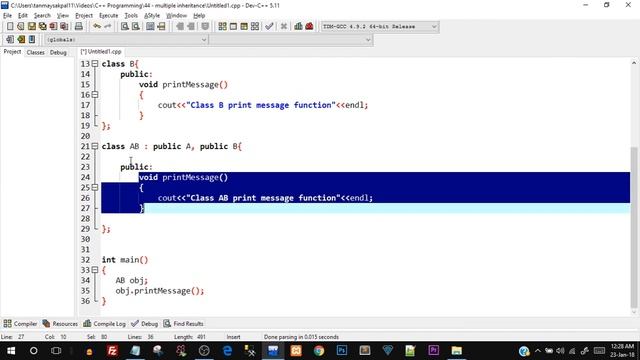Screen dimensions: 640x360
Task: Click the 'AB obj;' line in main
Action: coord(131,280)
